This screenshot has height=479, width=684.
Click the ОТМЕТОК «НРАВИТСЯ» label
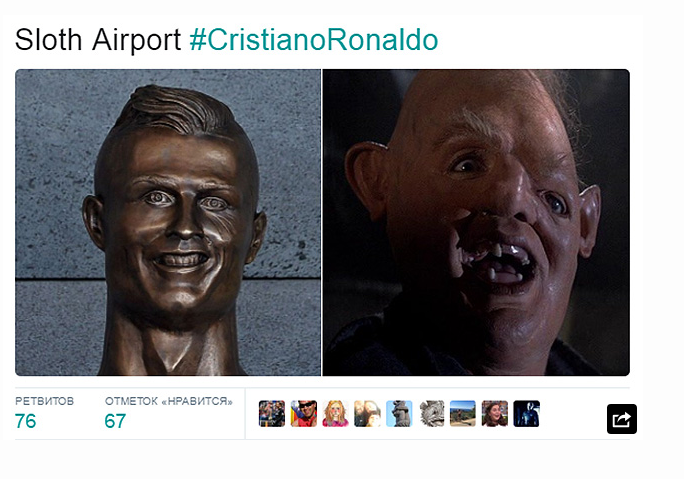click(x=168, y=401)
